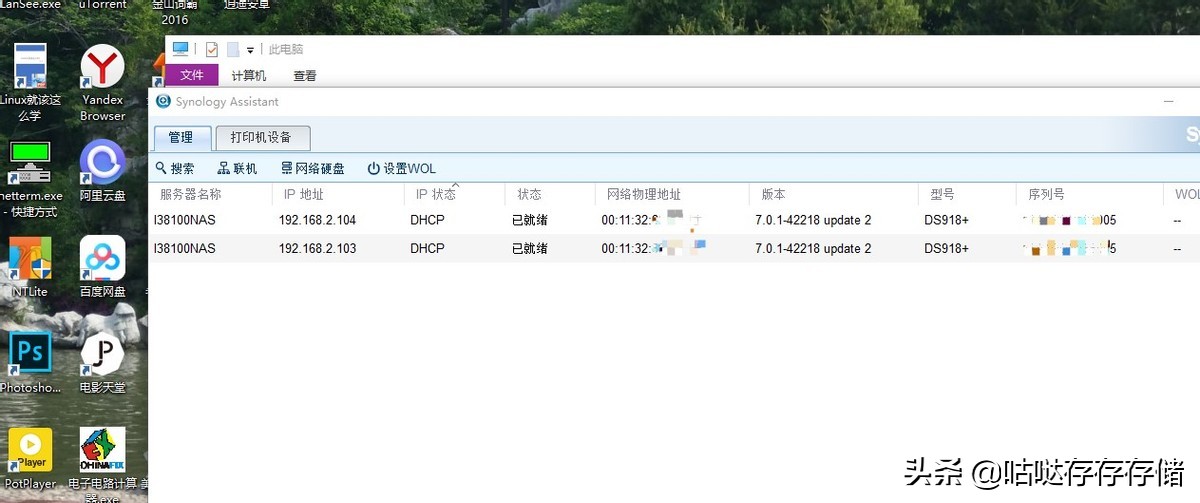Click the properties checkmark icon in Explorer quick access

pyautogui.click(x=211, y=49)
